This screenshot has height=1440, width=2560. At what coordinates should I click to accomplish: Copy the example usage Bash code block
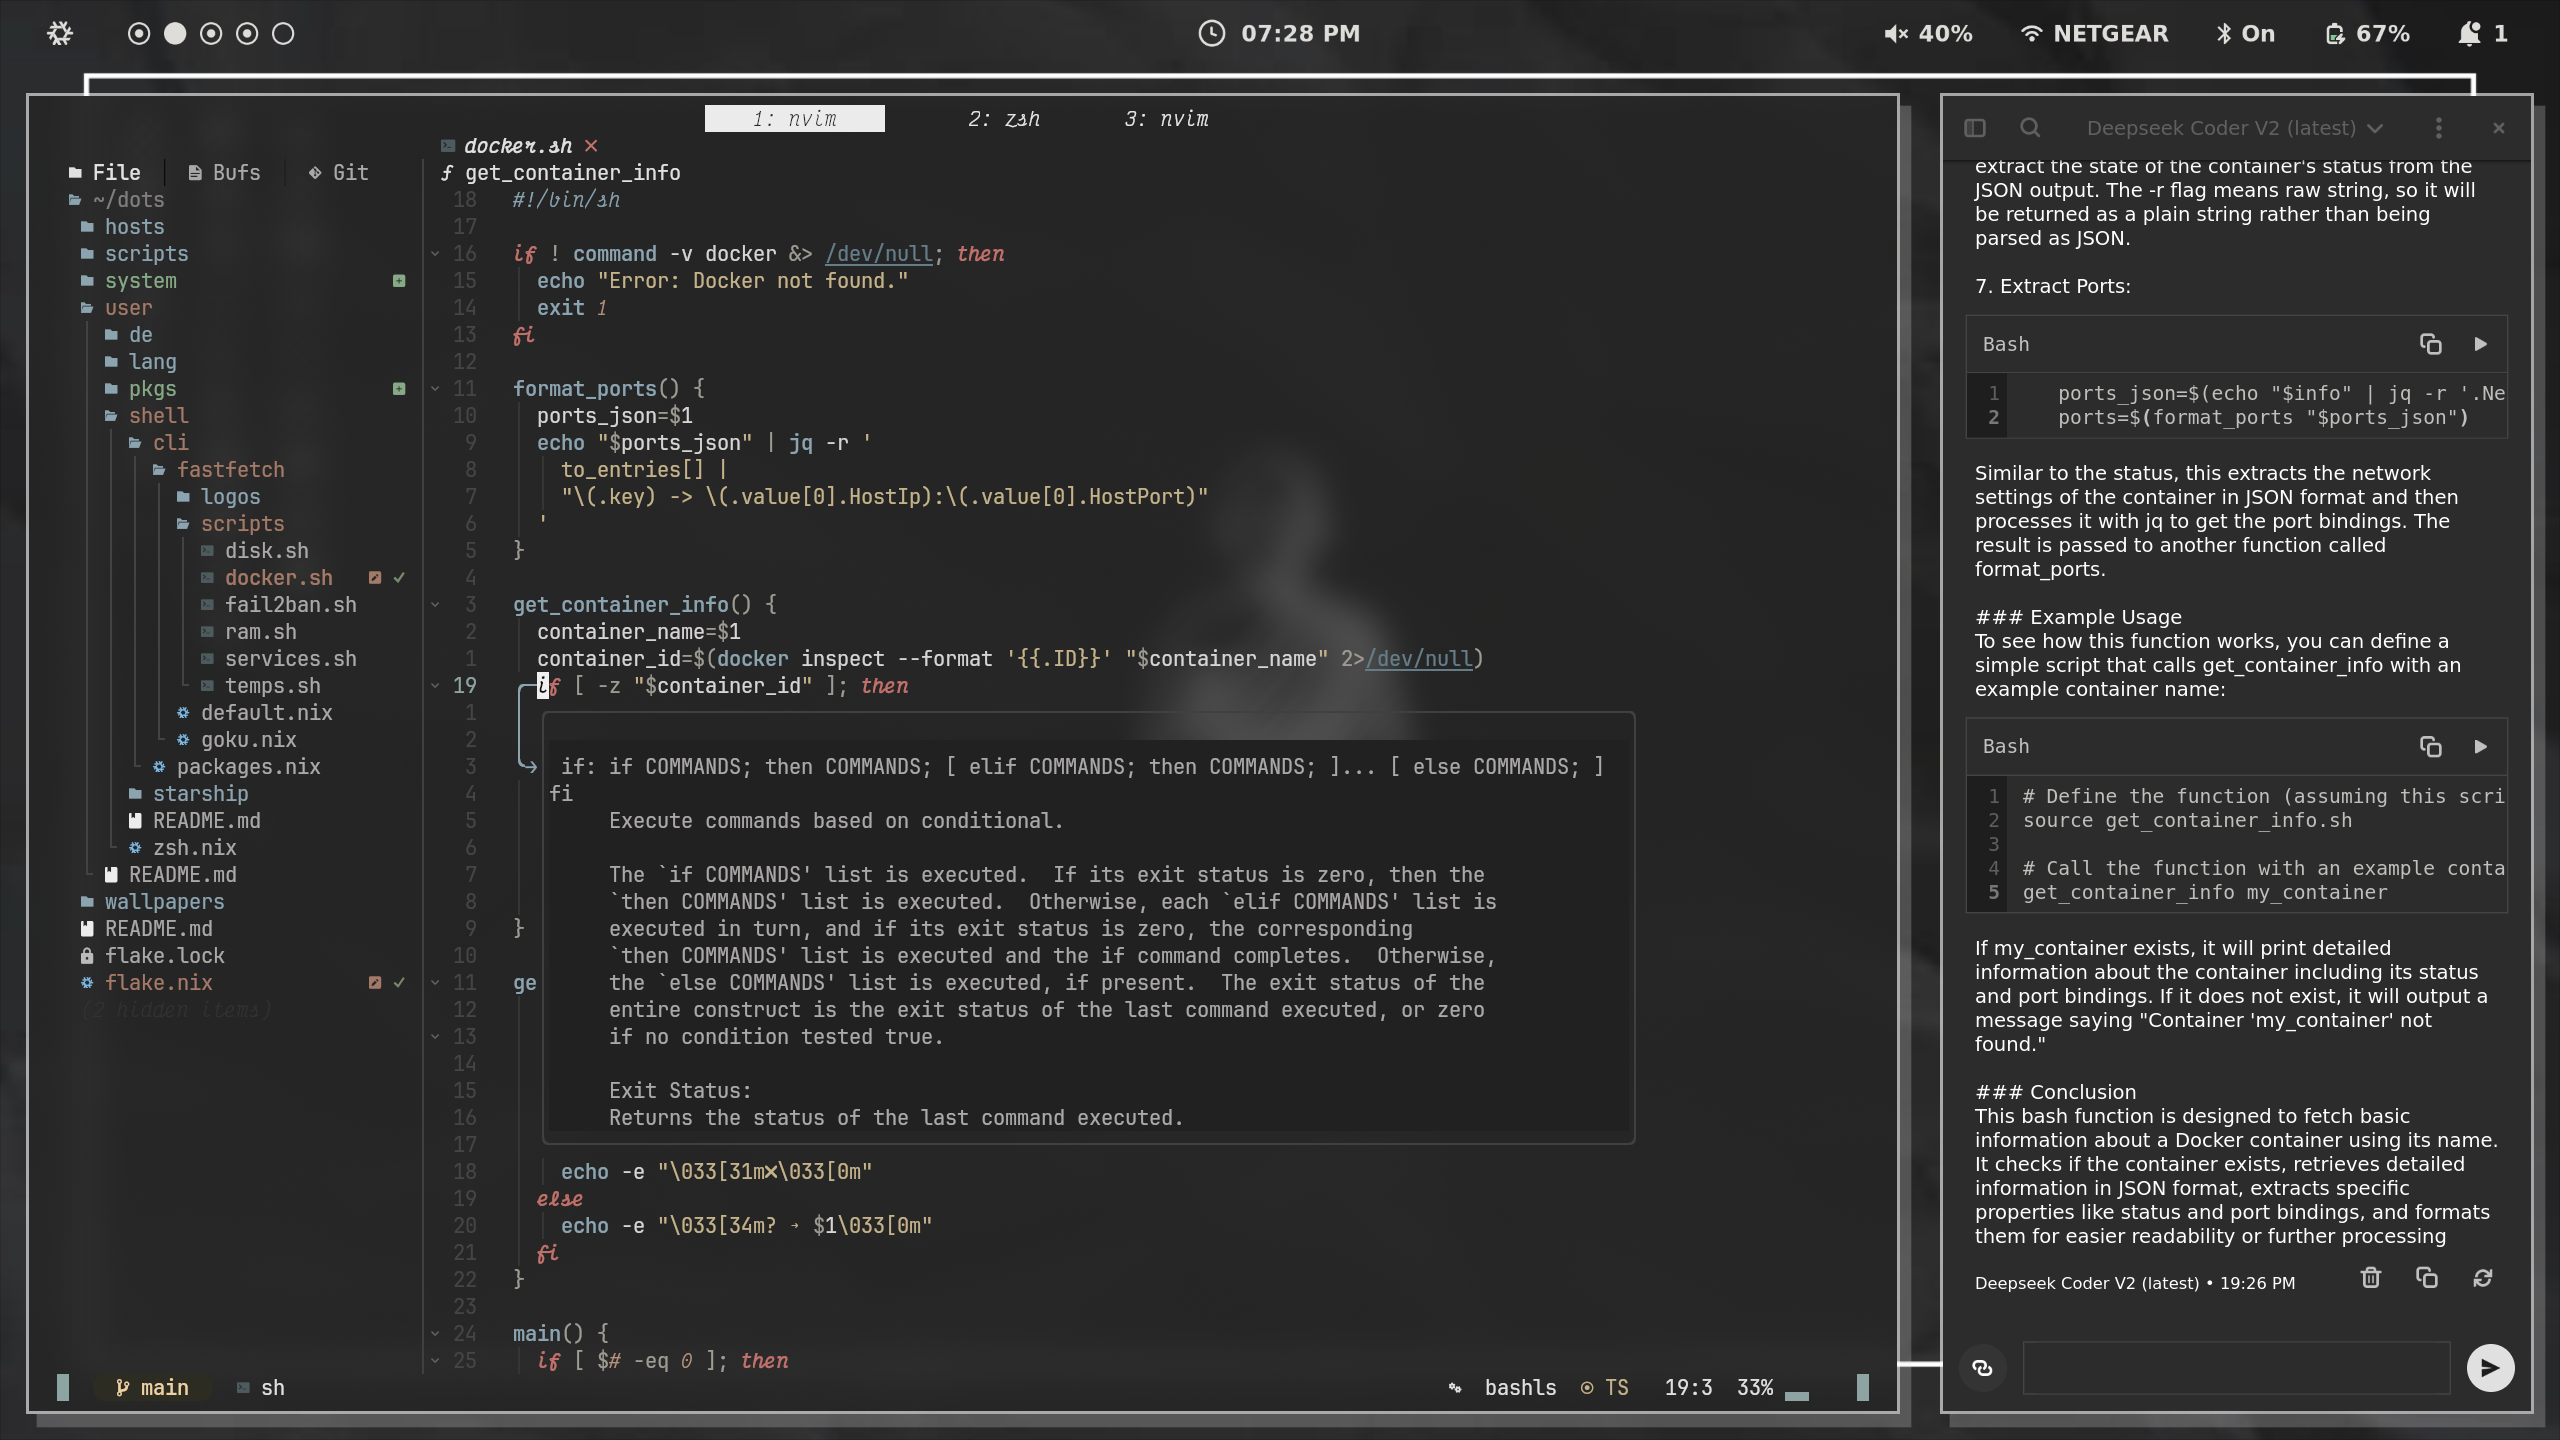tap(2430, 747)
